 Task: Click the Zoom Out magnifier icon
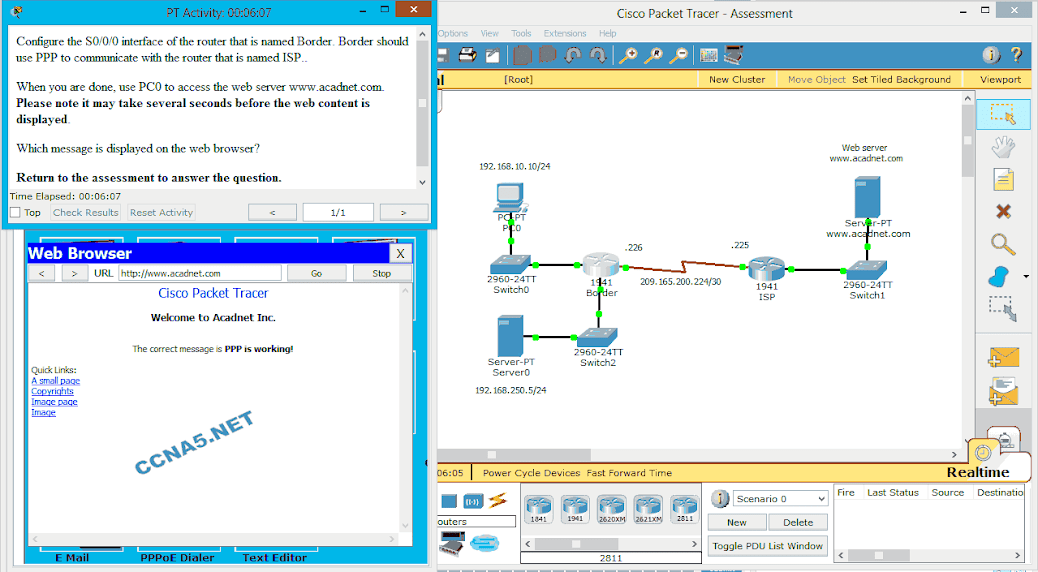[679, 55]
